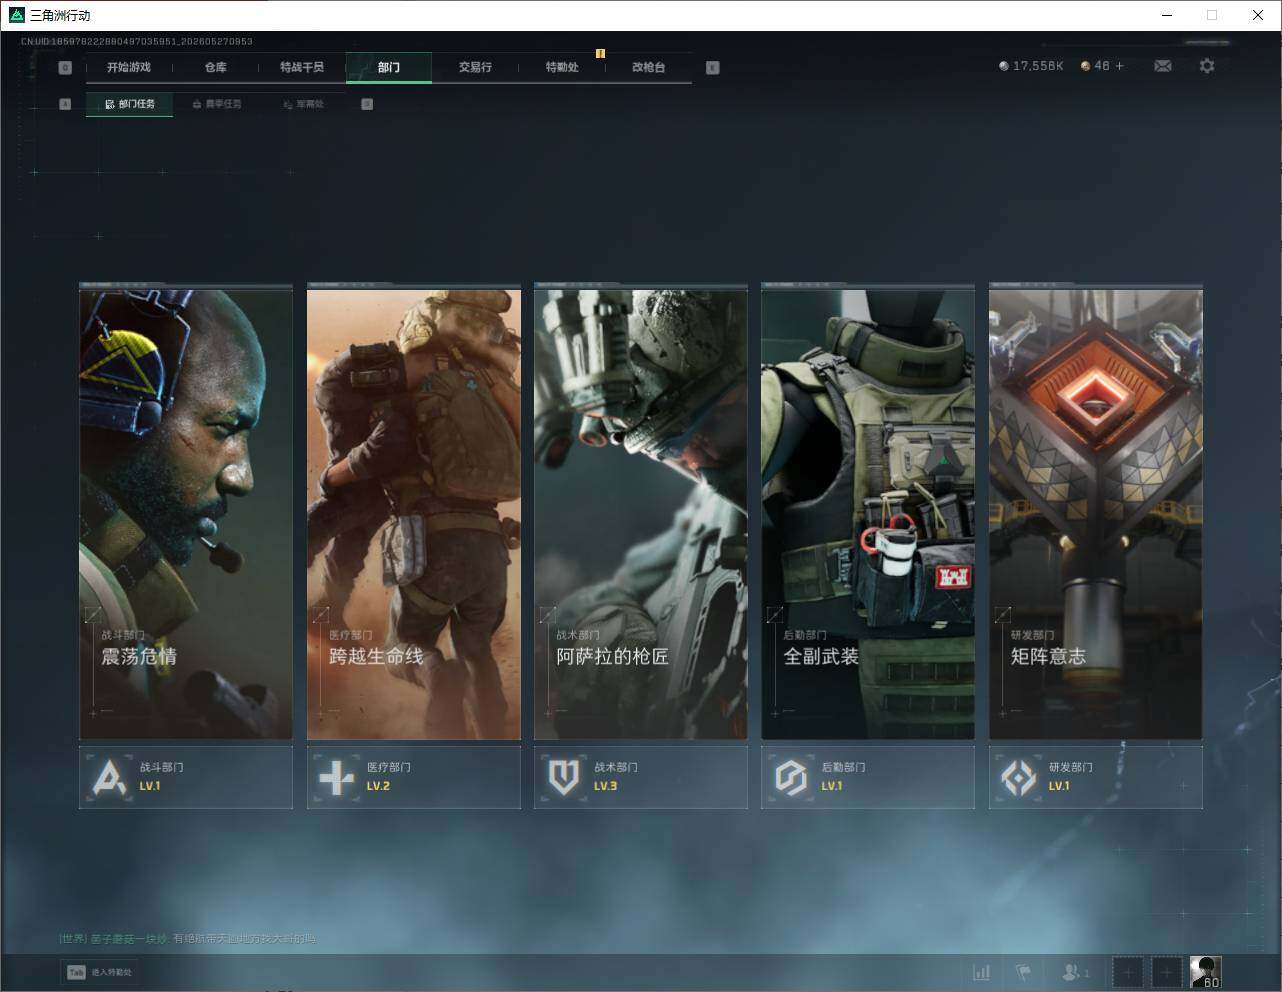Switch to the 特勤处 tab
1282x992 pixels.
[562, 67]
